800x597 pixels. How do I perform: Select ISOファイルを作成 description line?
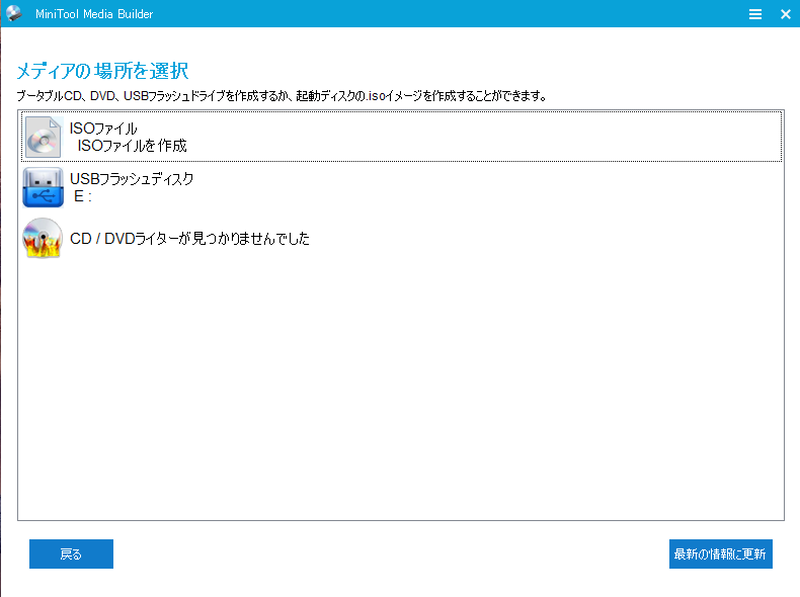[132, 146]
